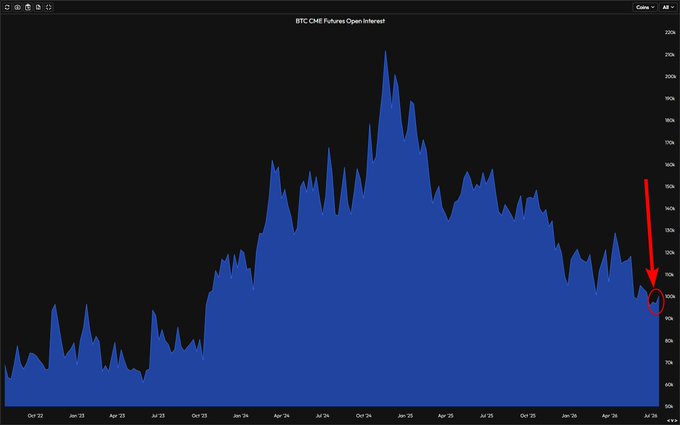
Task: Click the chart title BTC CME Futures Open Interest
Action: 340,21
